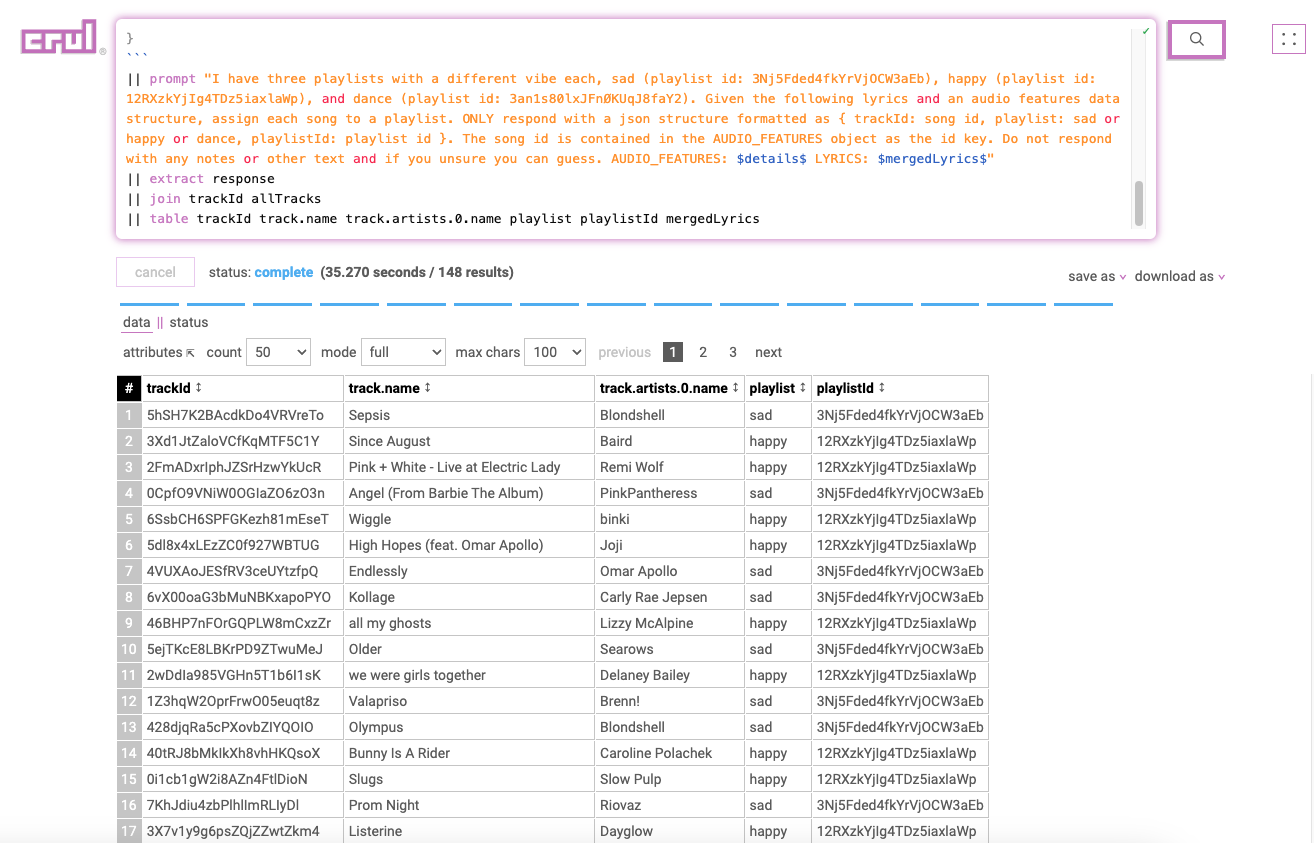This screenshot has width=1314, height=843.
Task: Click artist cell Delaney Bailey
Action: pos(670,675)
